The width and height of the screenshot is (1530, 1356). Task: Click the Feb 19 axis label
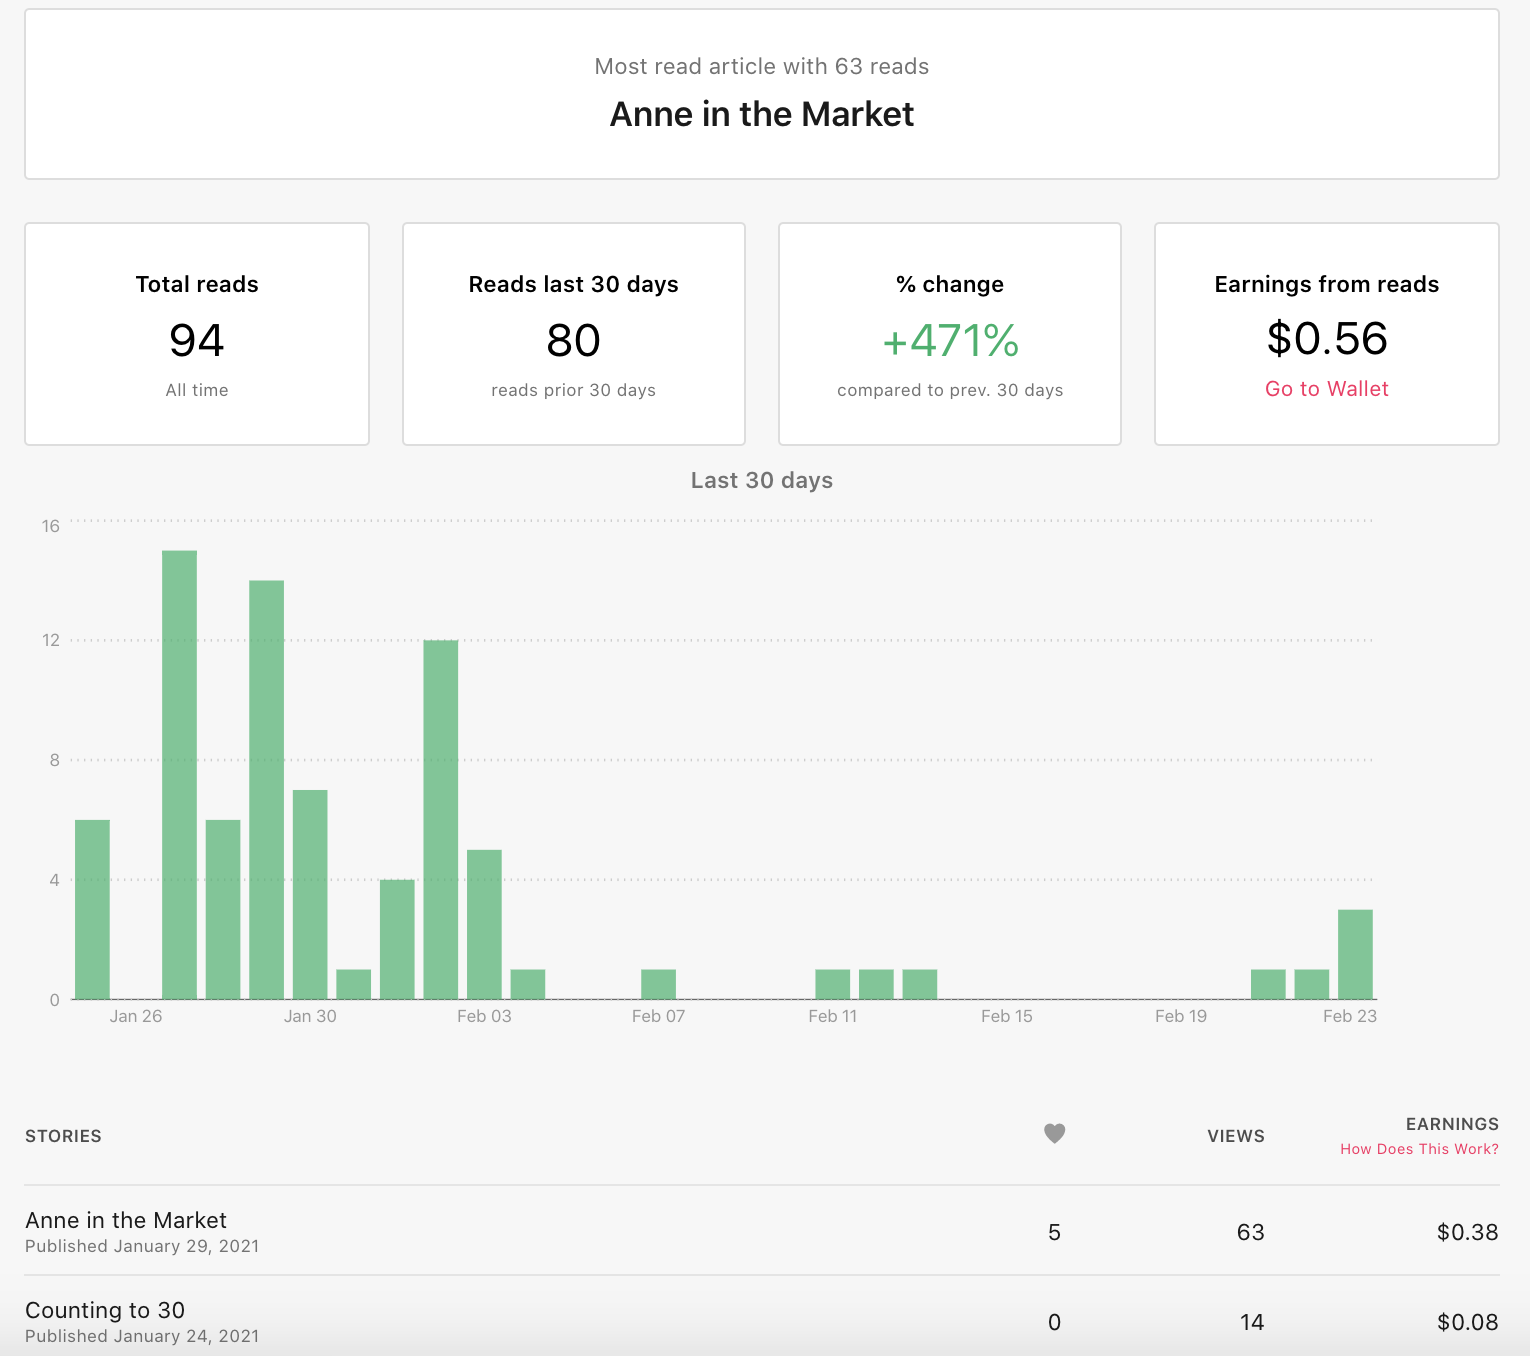(x=1181, y=1016)
